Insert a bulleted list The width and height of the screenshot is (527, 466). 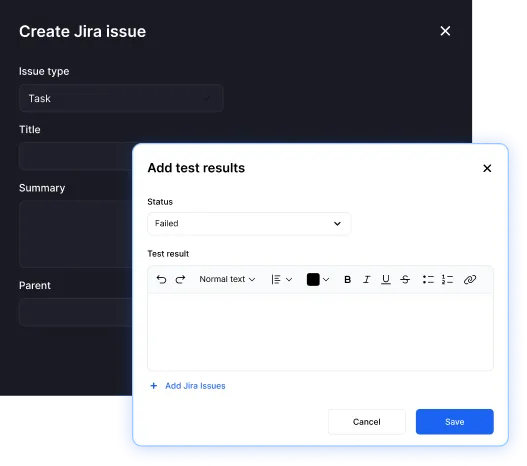click(428, 279)
